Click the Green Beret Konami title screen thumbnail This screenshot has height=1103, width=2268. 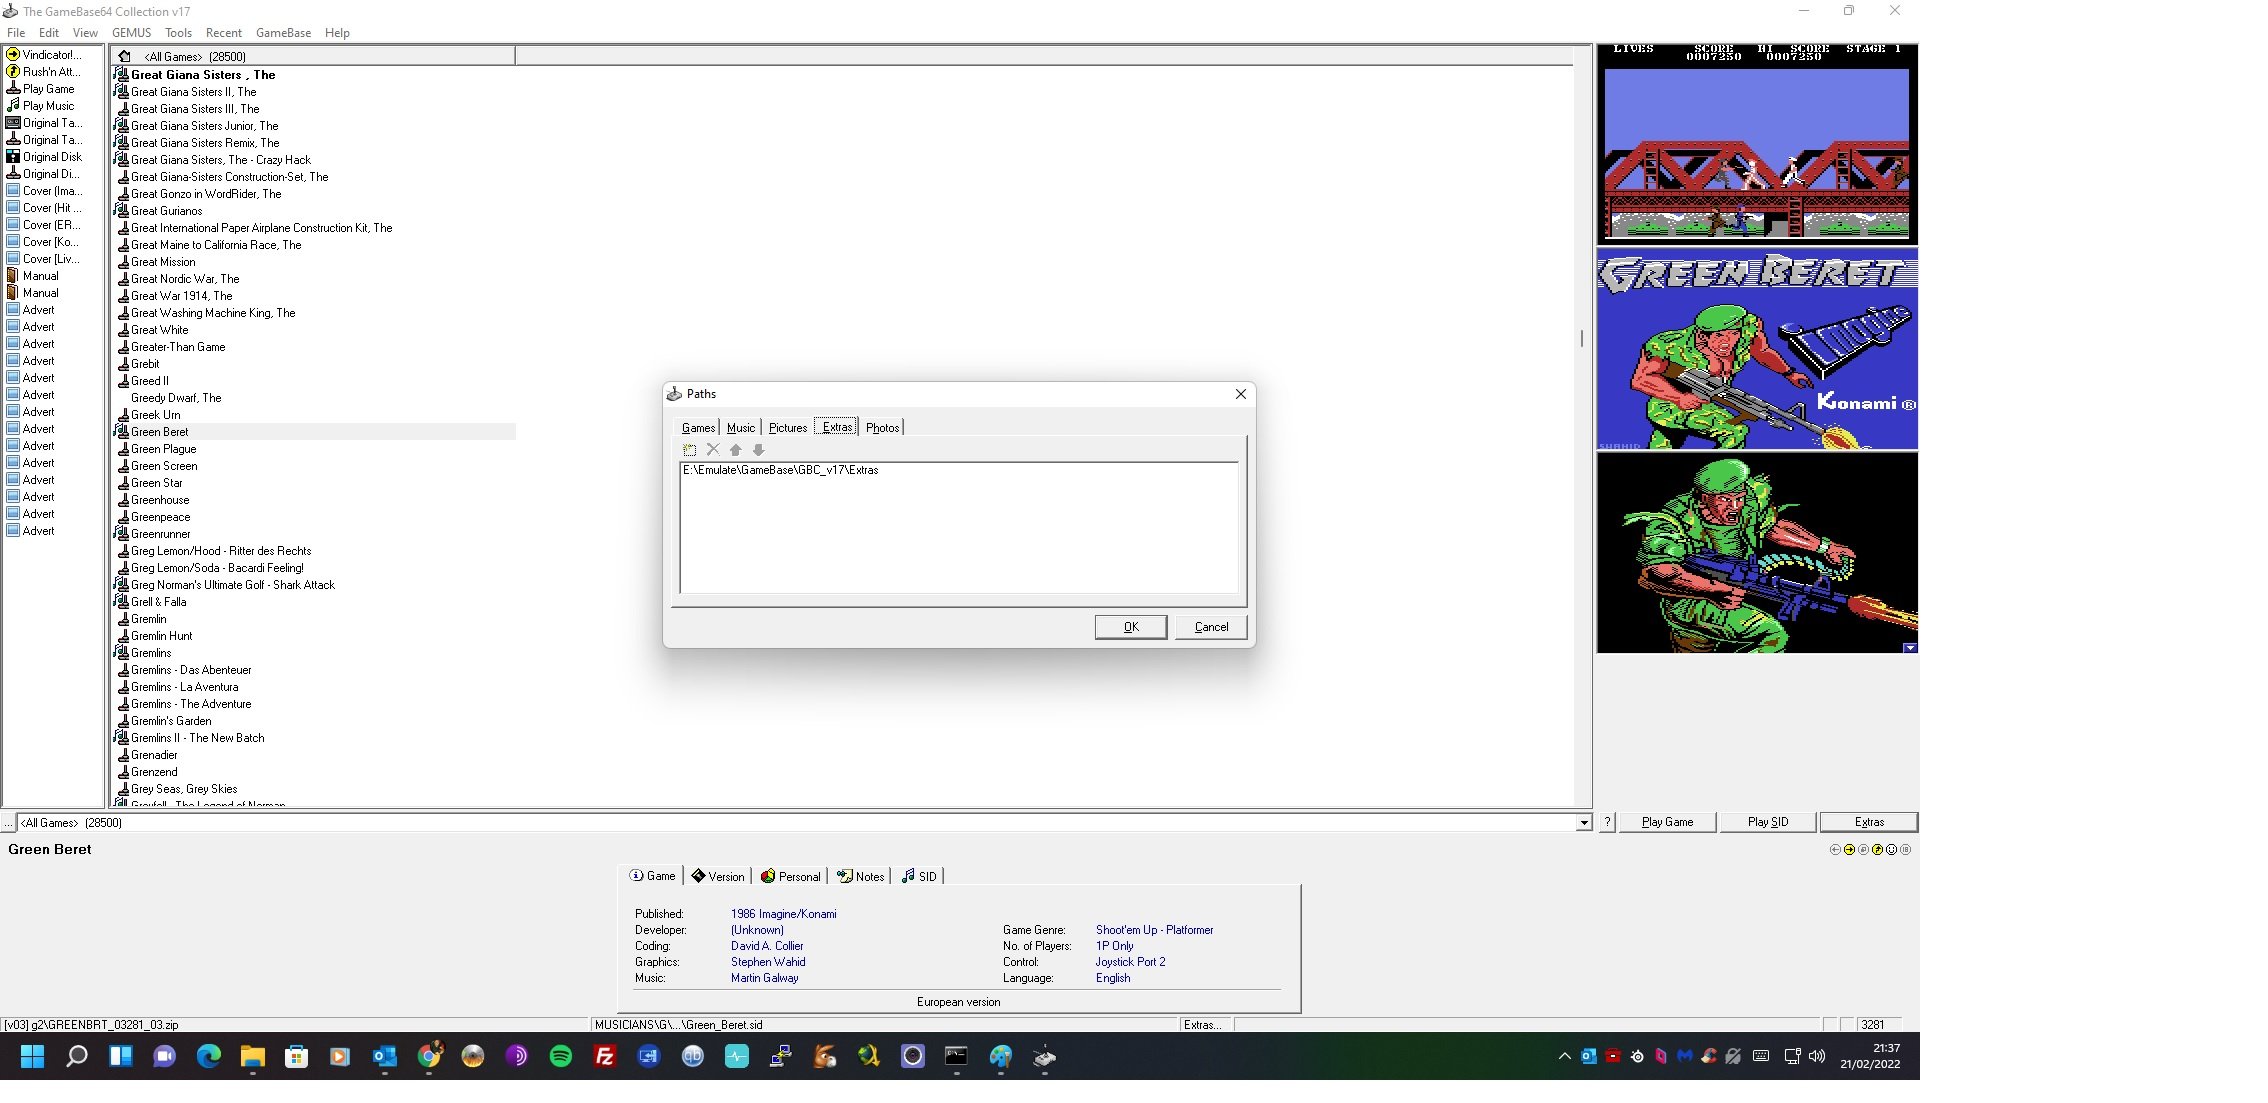coord(1757,350)
